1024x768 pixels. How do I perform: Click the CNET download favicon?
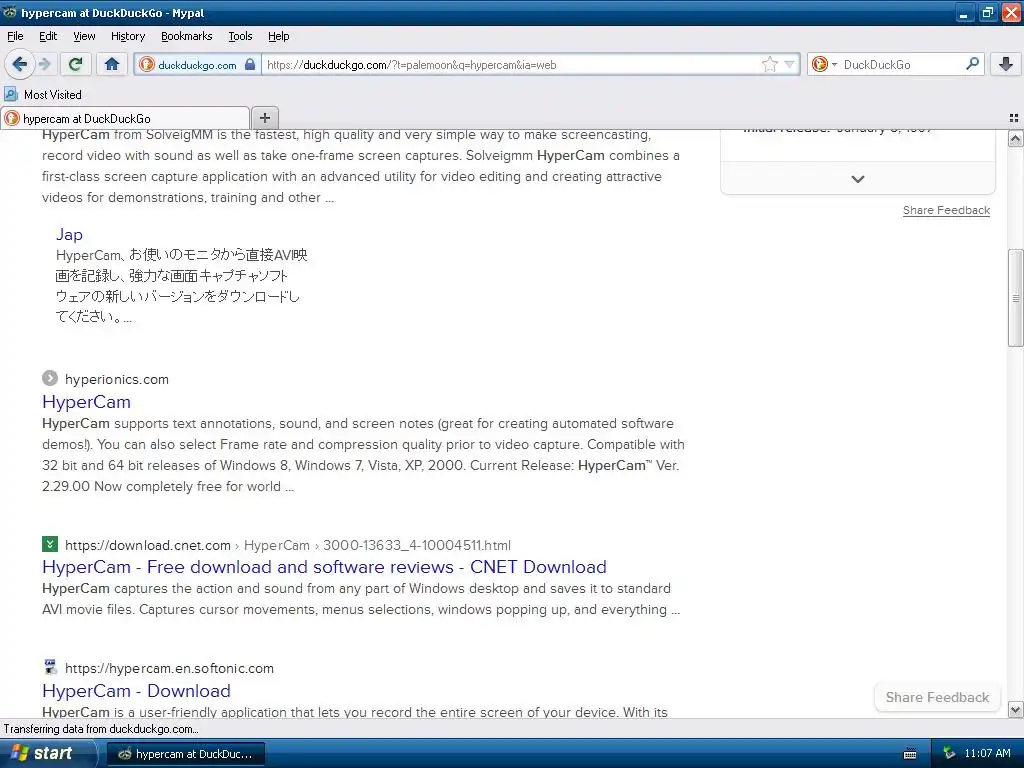(50, 544)
